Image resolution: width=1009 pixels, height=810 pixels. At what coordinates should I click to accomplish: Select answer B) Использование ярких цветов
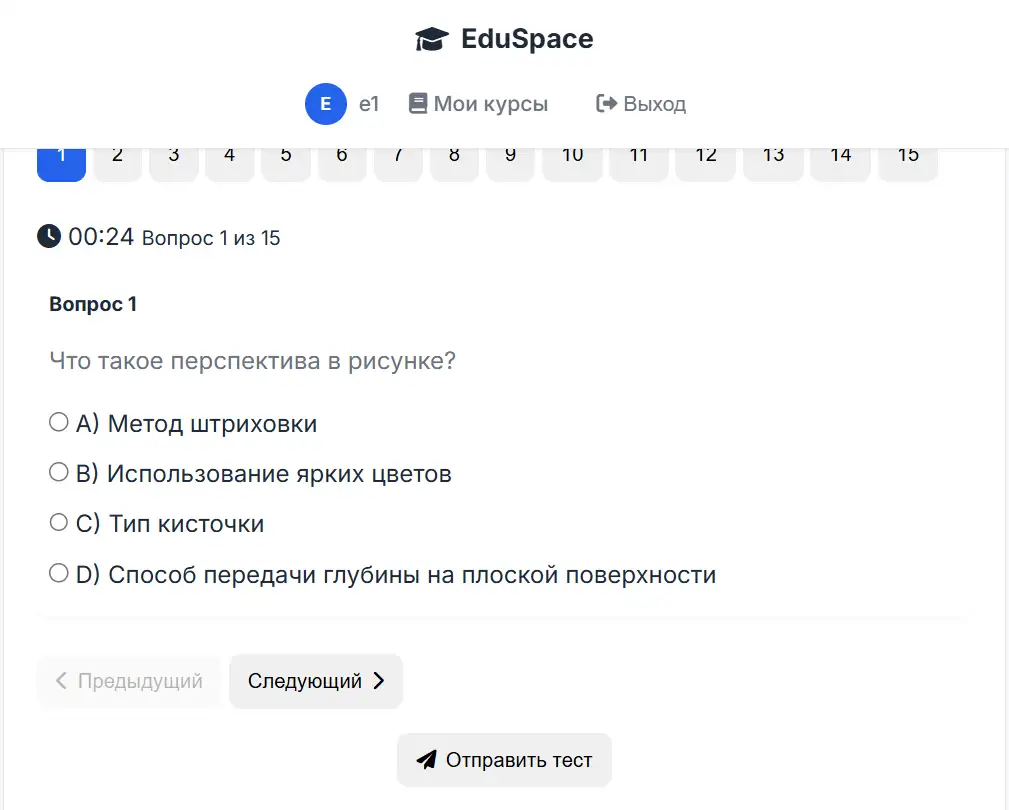click(x=59, y=471)
